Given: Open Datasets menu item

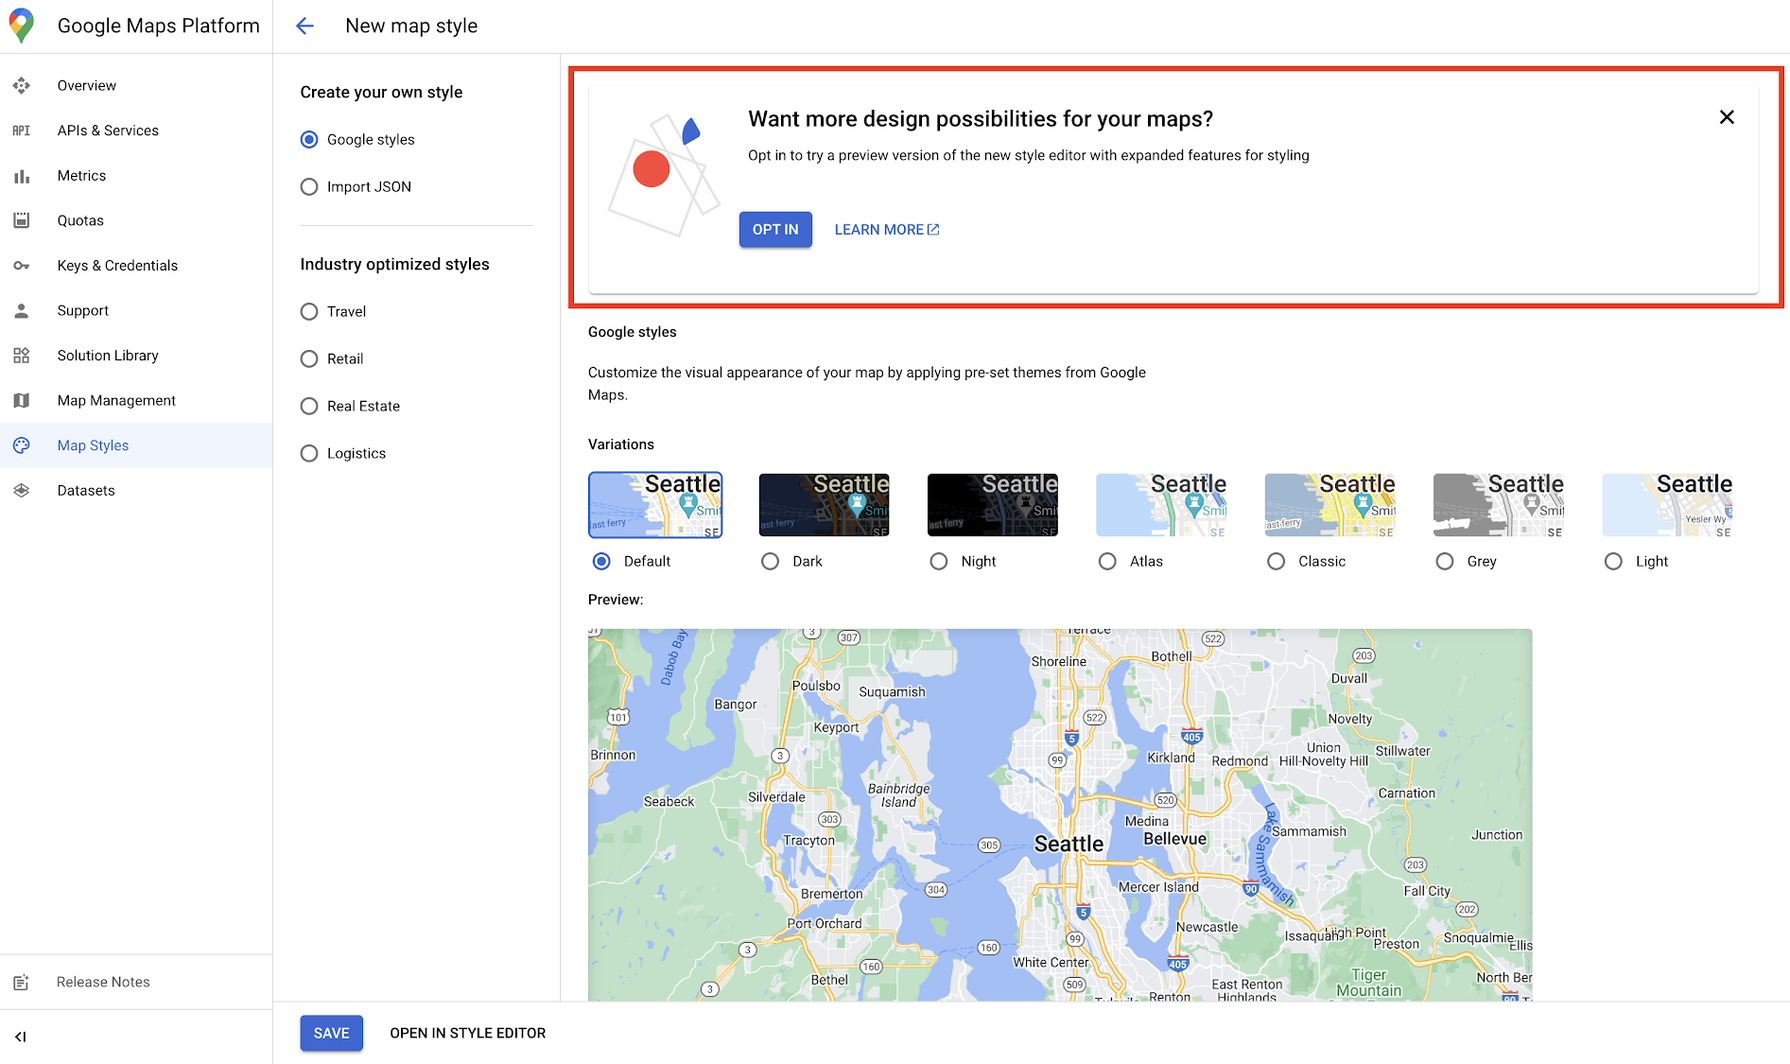Looking at the screenshot, I should point(136,491).
